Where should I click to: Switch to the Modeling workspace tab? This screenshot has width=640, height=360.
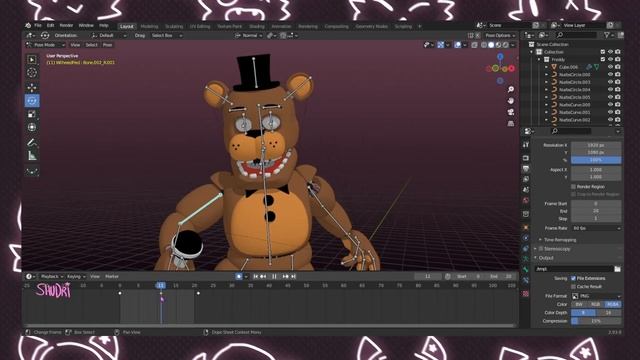(149, 27)
